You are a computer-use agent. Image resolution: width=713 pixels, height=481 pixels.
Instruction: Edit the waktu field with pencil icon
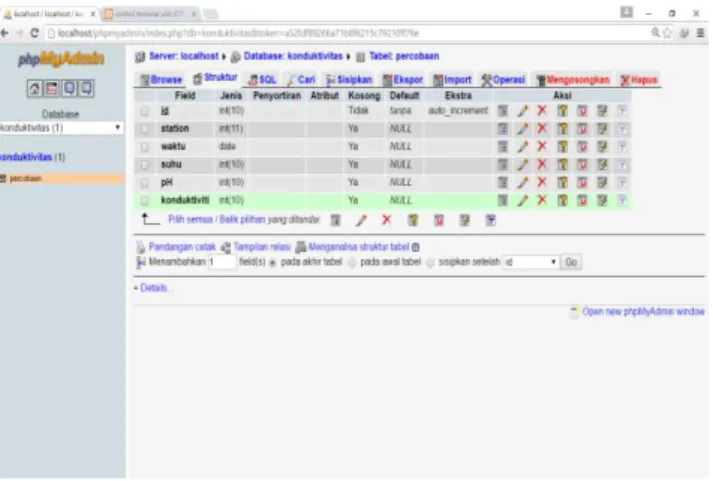coord(522,147)
